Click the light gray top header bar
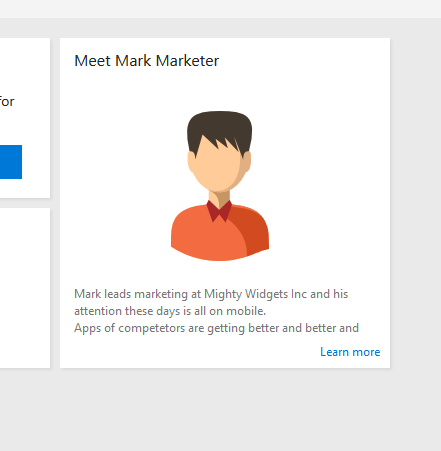The height and width of the screenshot is (451, 441). coord(220,9)
